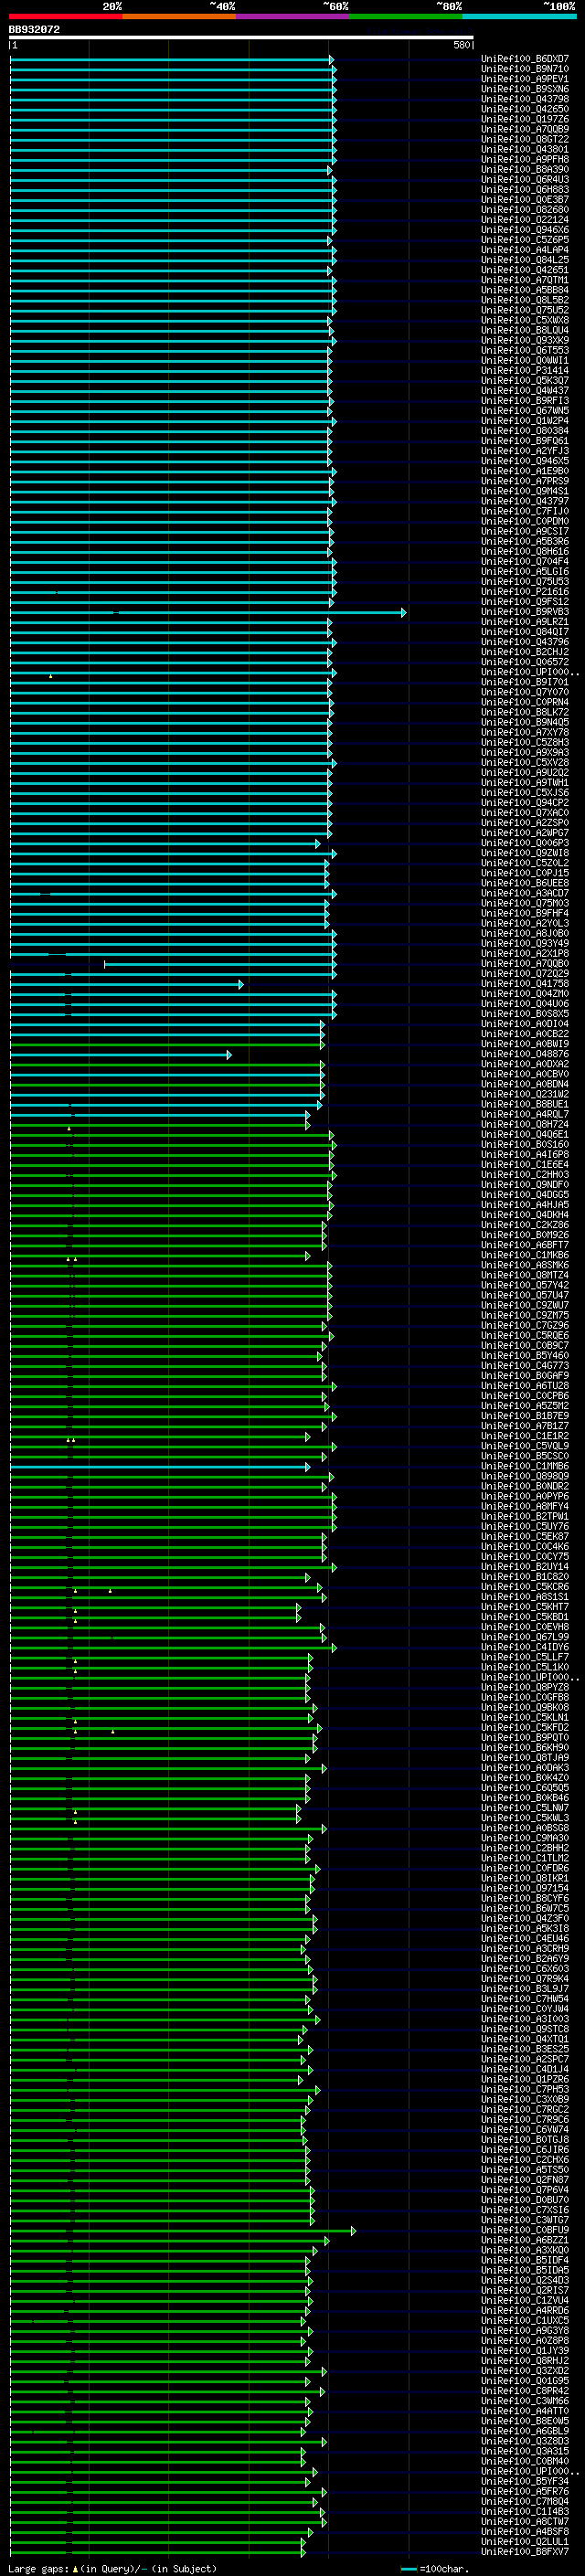
Task: Select hit label UniRef100_Q42651
Action: pos(525,270)
